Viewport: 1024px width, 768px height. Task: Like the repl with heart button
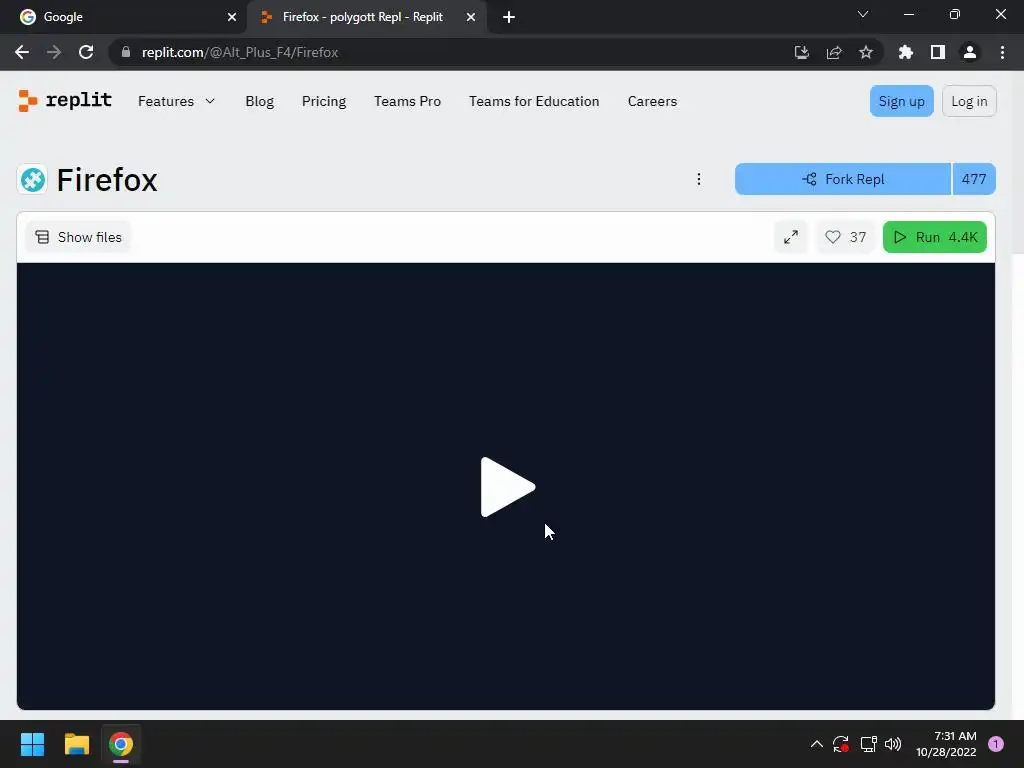(x=845, y=237)
